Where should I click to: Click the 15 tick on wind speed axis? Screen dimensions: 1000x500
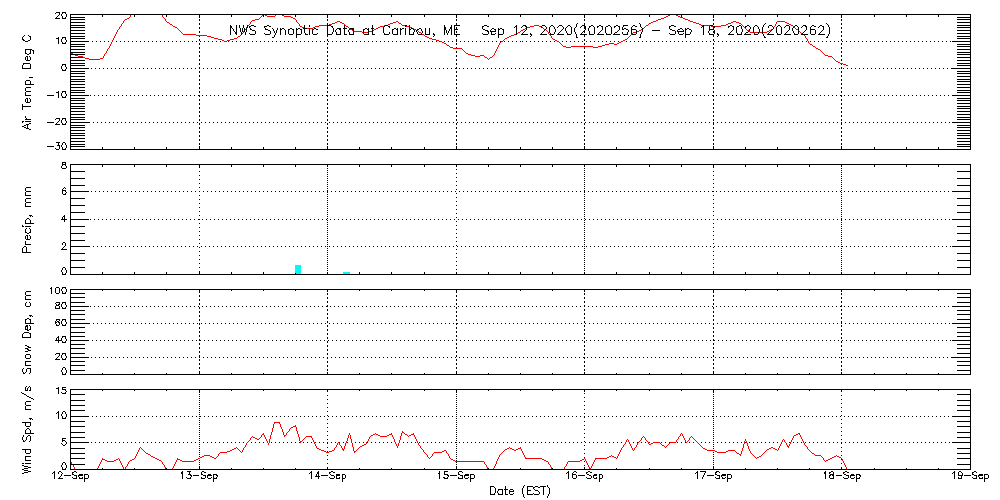coord(60,390)
